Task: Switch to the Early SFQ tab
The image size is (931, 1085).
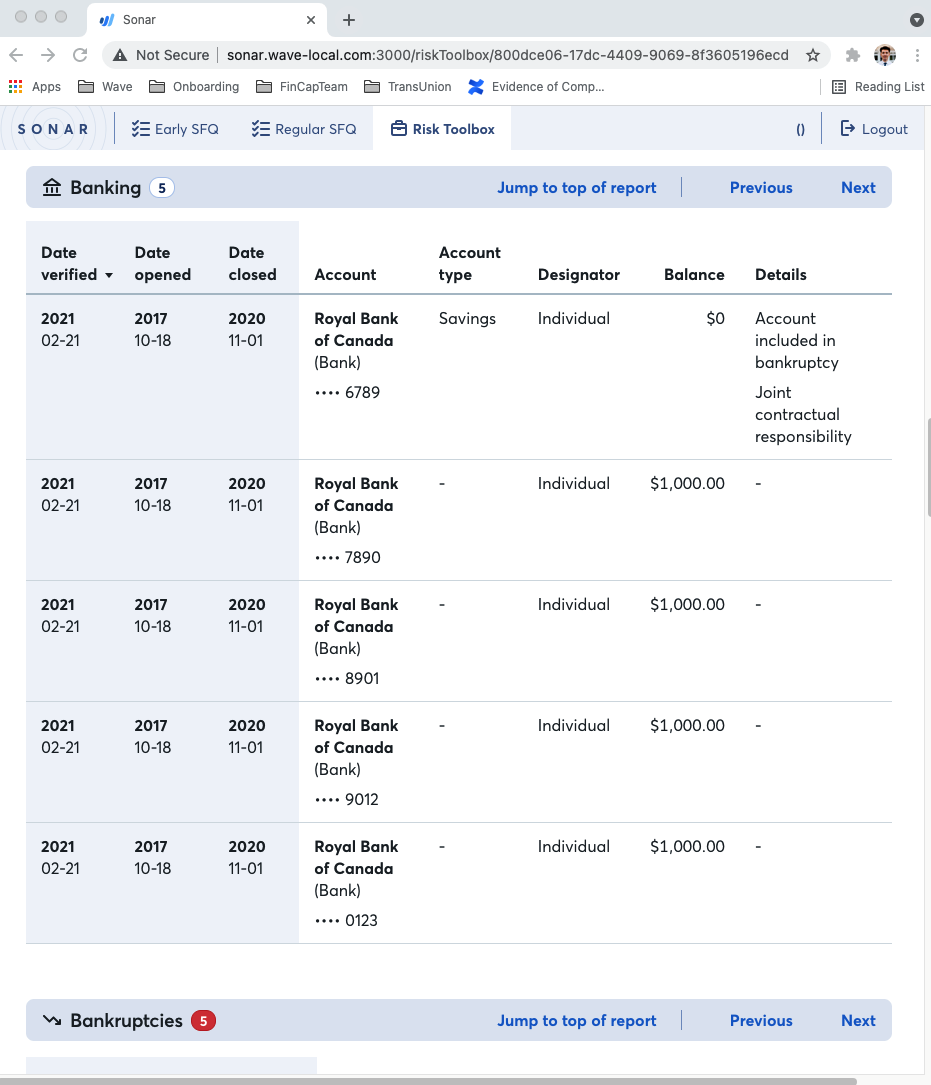Action: [175, 129]
